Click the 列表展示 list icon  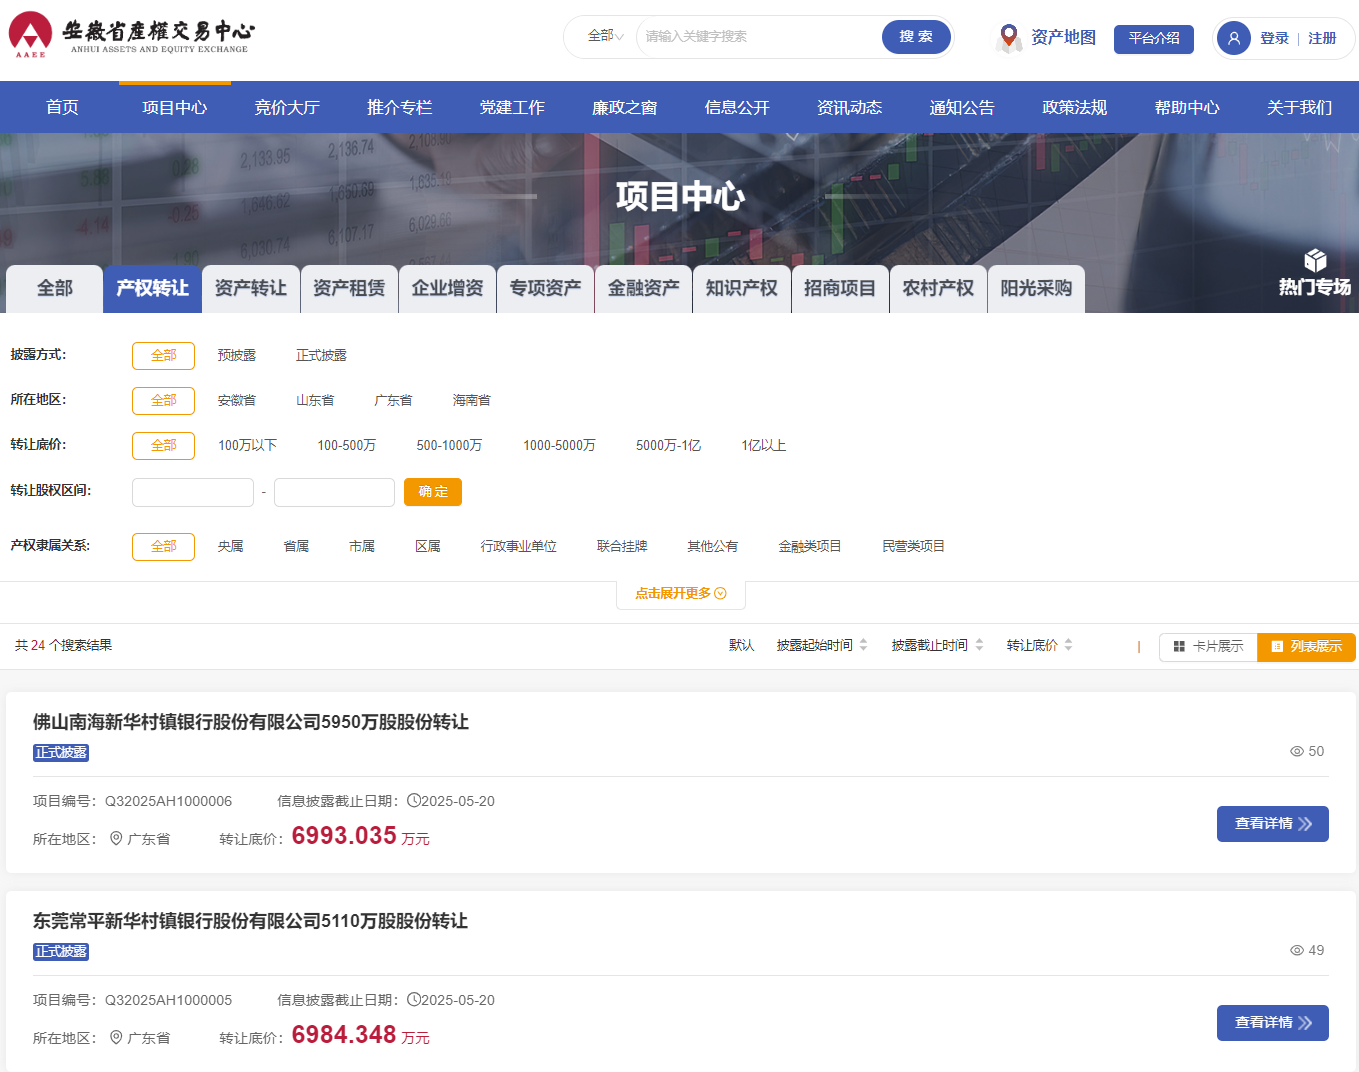pyautogui.click(x=1277, y=647)
